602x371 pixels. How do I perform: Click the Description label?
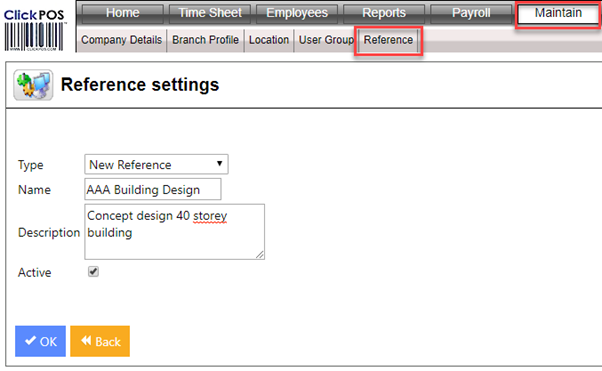point(49,233)
